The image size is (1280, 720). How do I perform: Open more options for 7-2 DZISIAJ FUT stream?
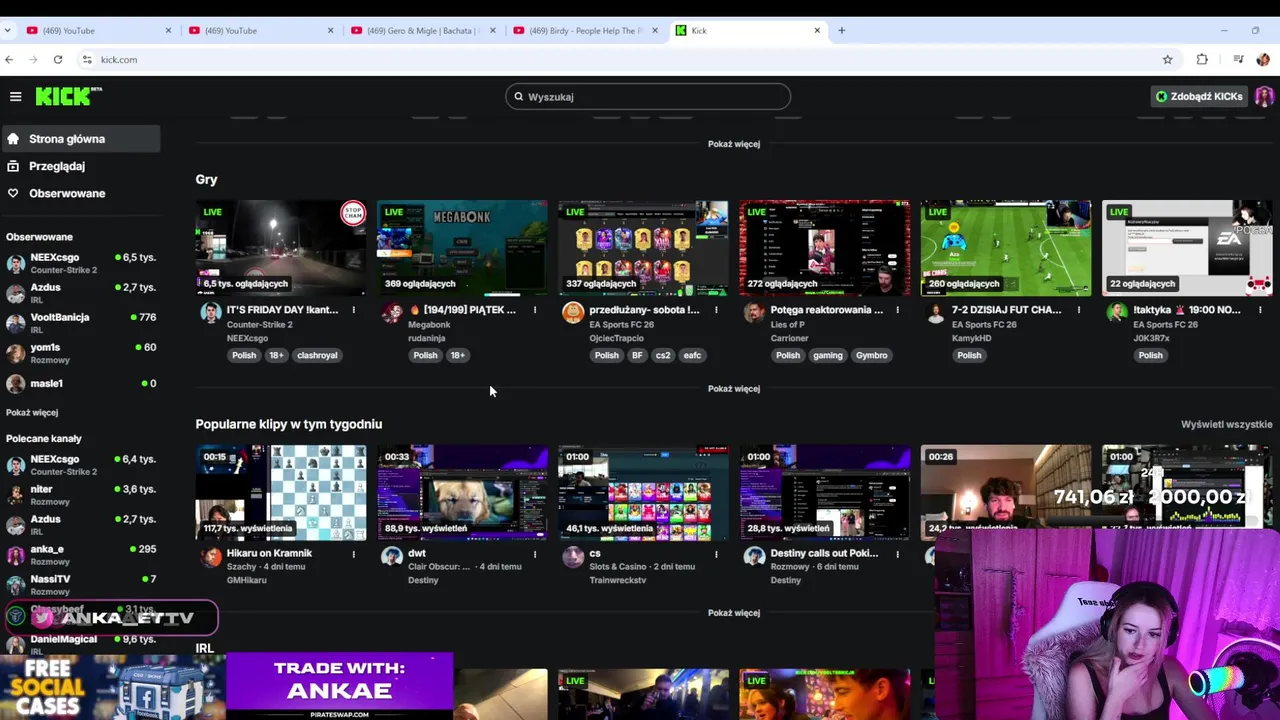(x=1078, y=310)
